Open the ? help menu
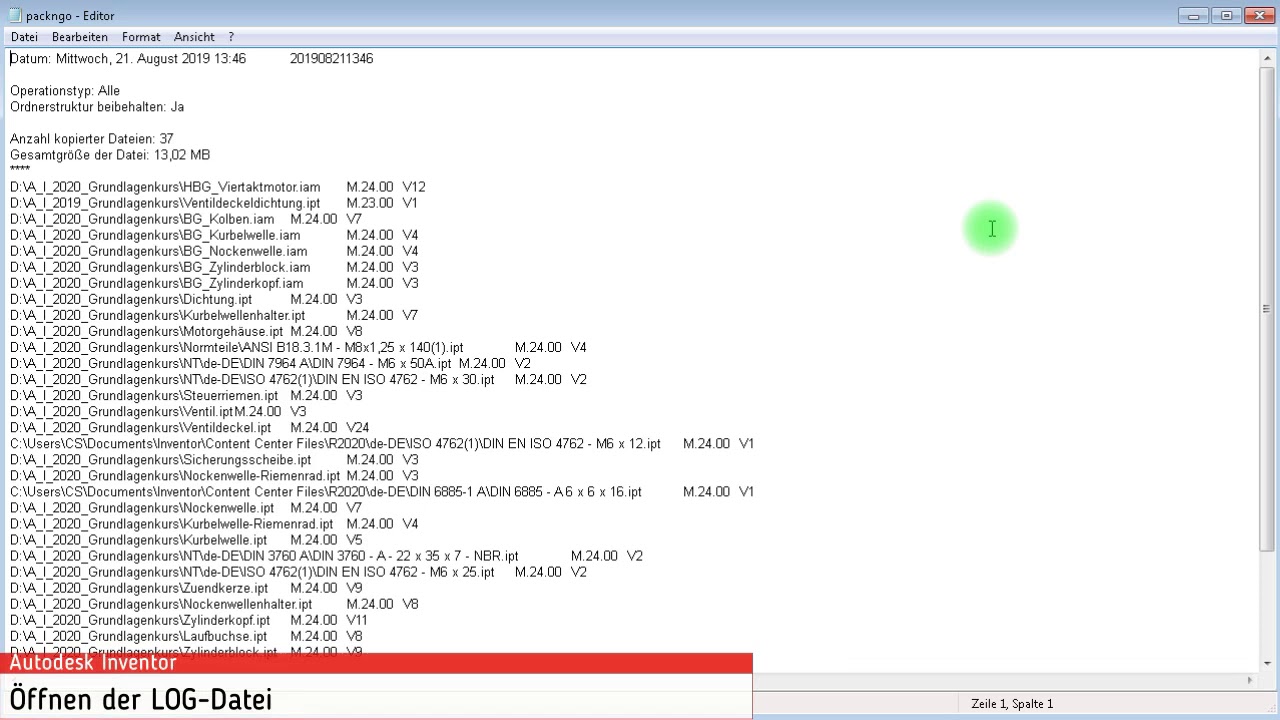1280x720 pixels. (x=231, y=37)
